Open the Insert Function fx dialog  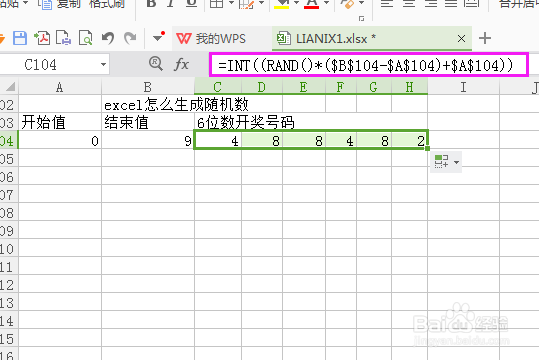(182, 64)
